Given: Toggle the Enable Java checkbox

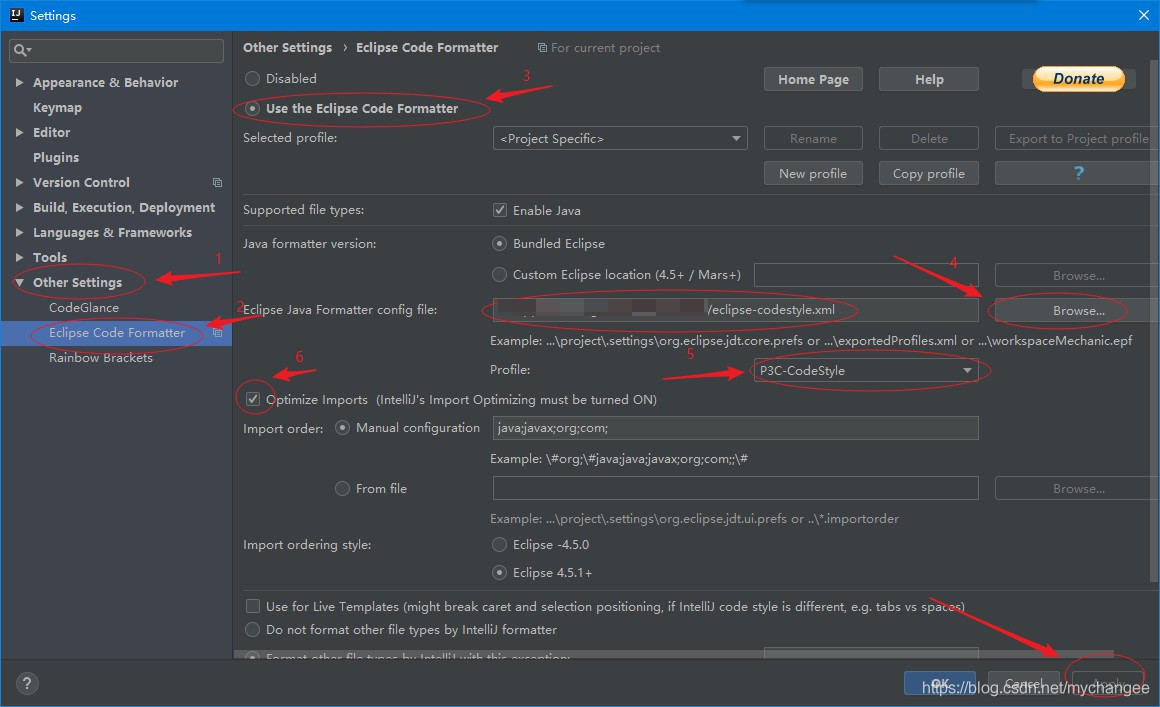Looking at the screenshot, I should pos(500,211).
